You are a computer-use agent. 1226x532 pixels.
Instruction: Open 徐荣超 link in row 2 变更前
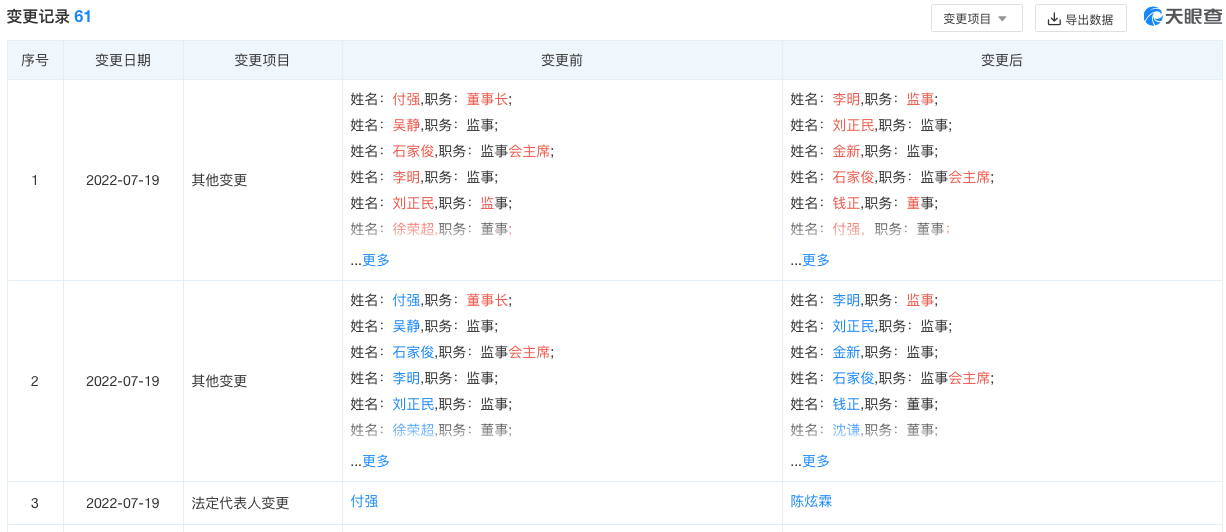413,430
